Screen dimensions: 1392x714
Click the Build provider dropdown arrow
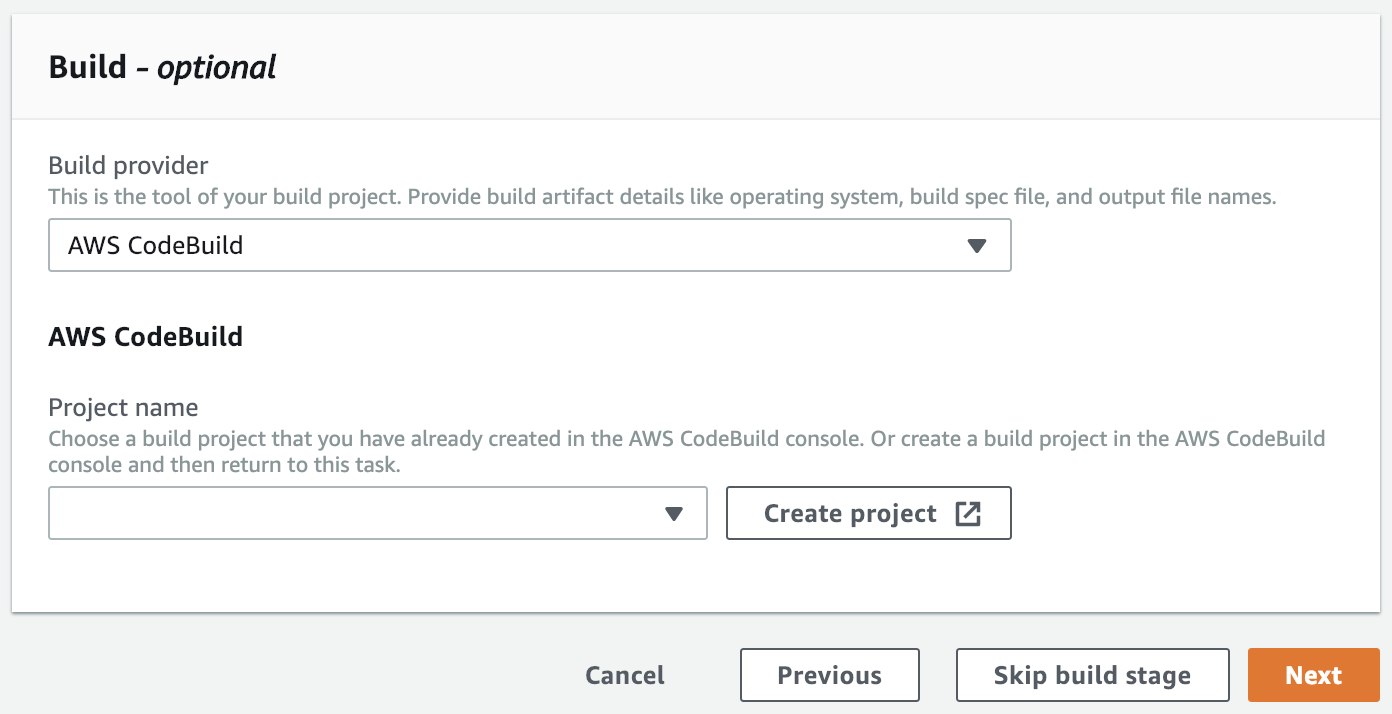tap(977, 246)
